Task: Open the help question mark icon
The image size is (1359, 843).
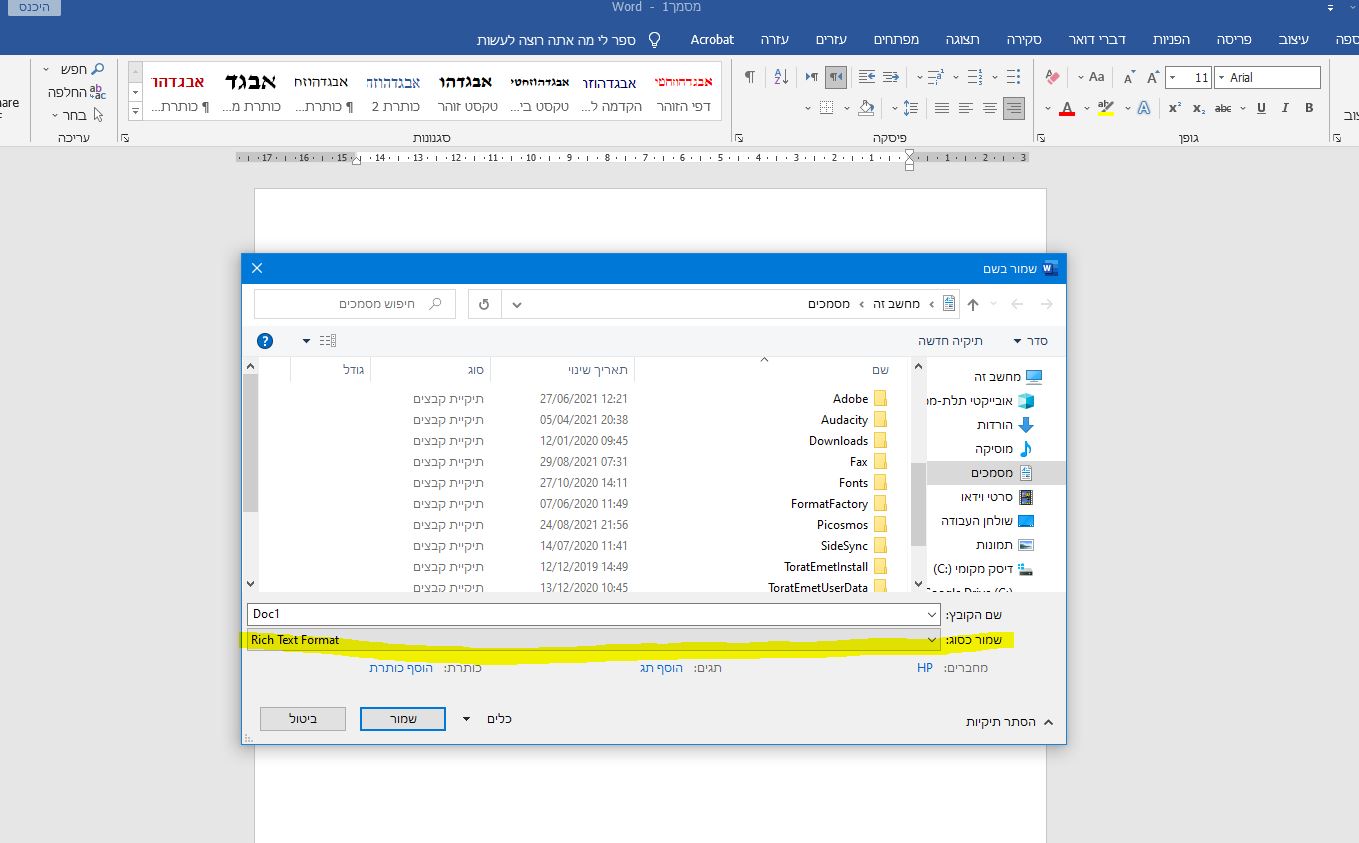Action: [x=265, y=341]
